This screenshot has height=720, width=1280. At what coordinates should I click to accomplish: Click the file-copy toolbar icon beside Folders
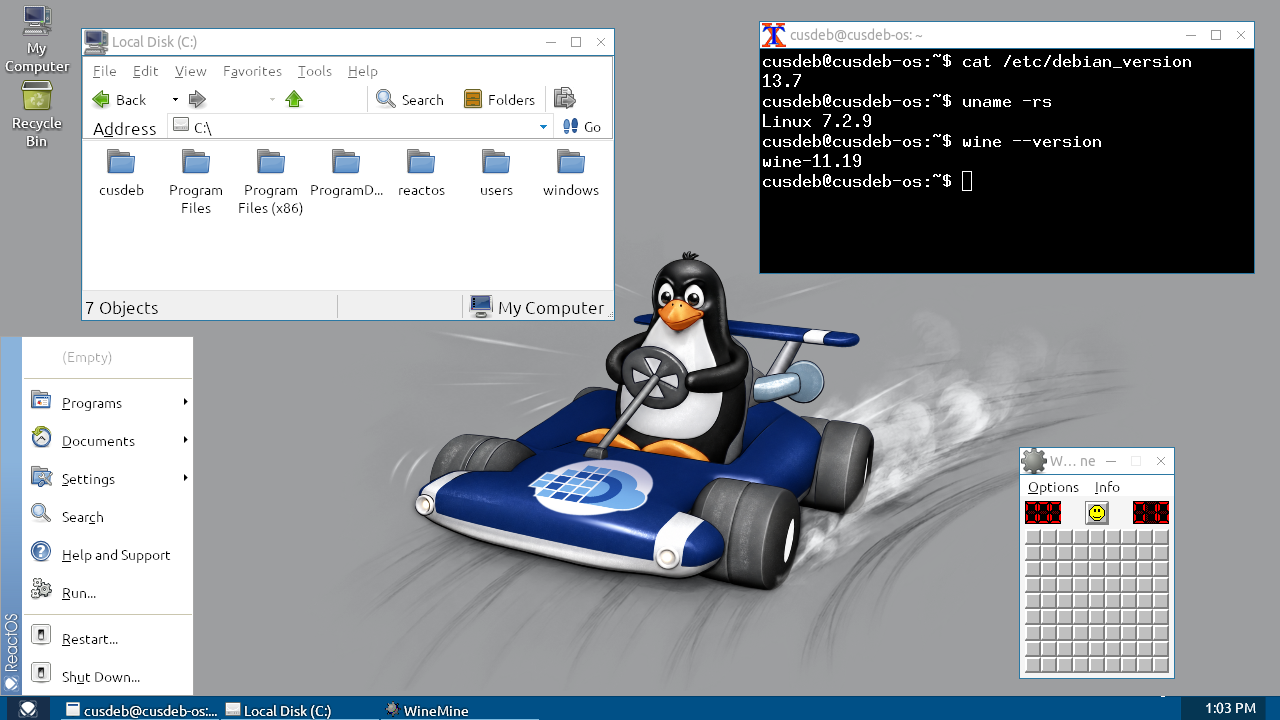[x=565, y=99]
